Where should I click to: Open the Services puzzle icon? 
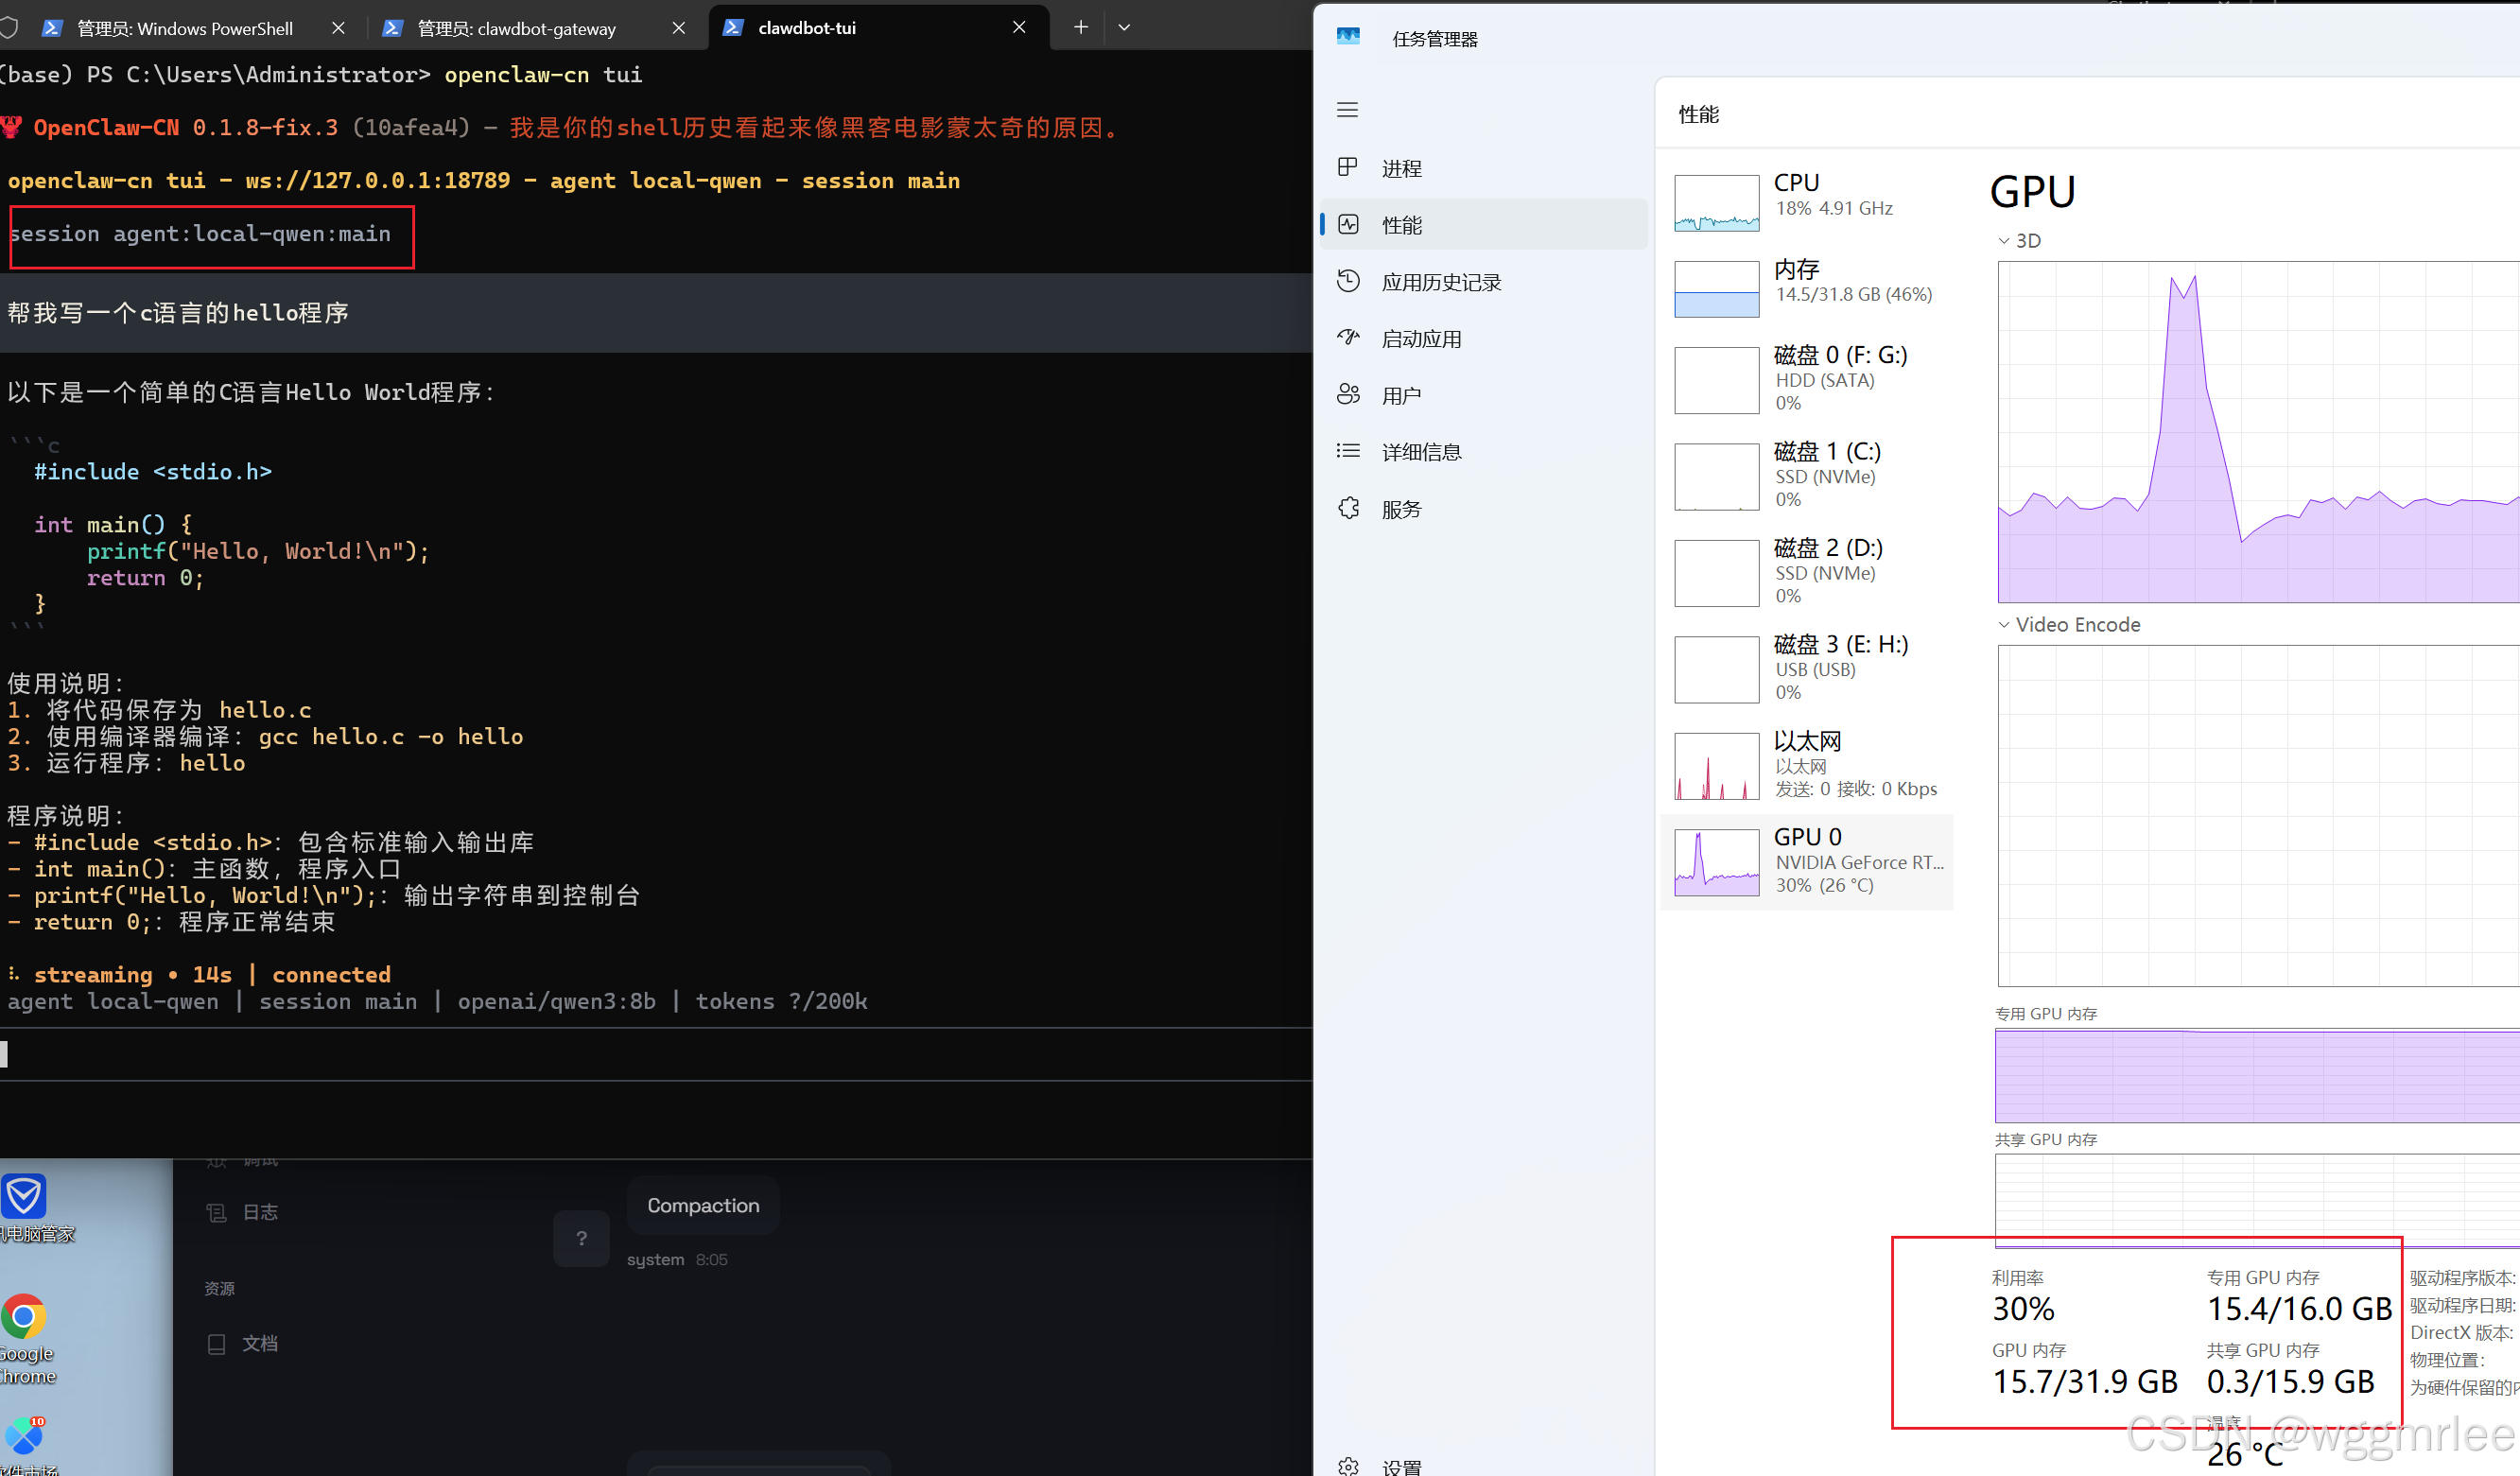tap(1348, 508)
